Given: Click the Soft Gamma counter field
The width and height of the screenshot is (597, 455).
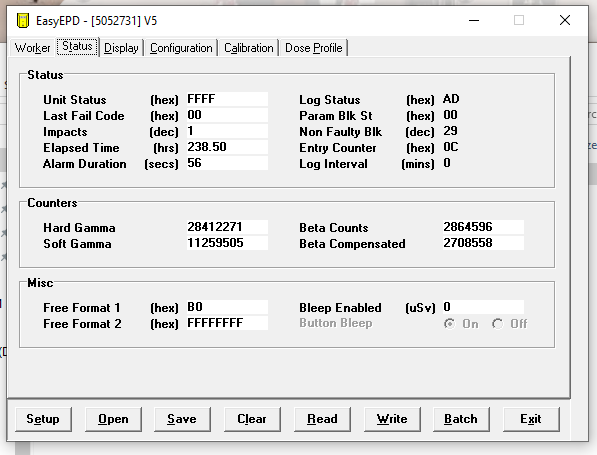Looking at the screenshot, I should pyautogui.click(x=227, y=243).
